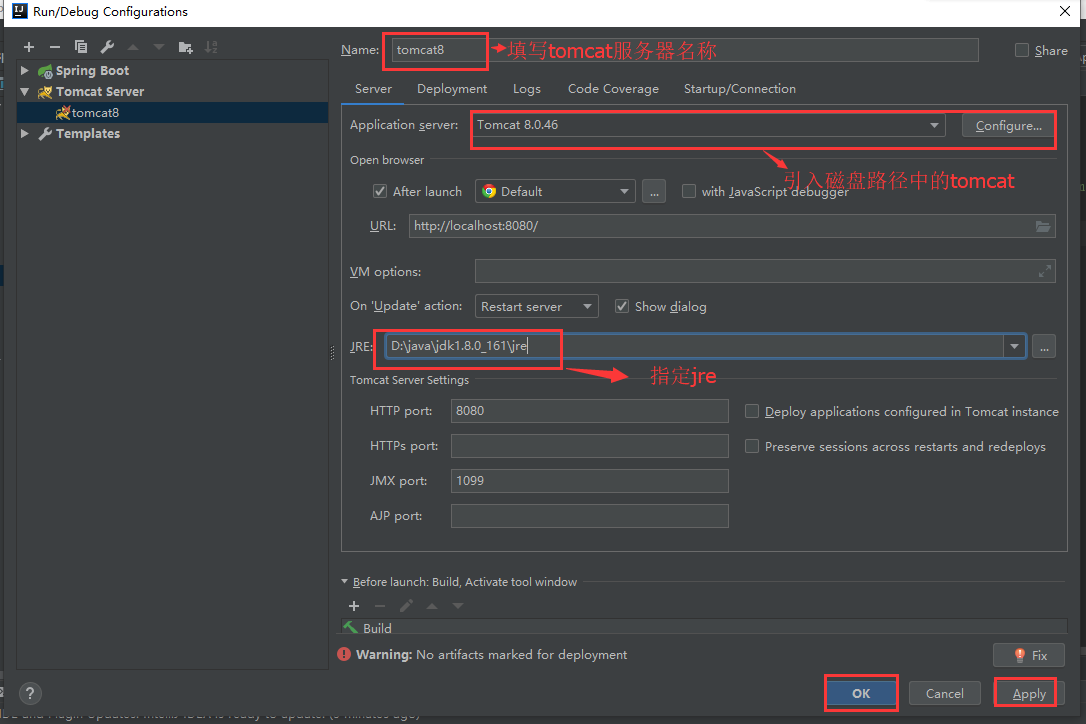Screen dimensions: 1086x724
Task: Expand the Spring Boot tree node
Action: click(x=25, y=71)
